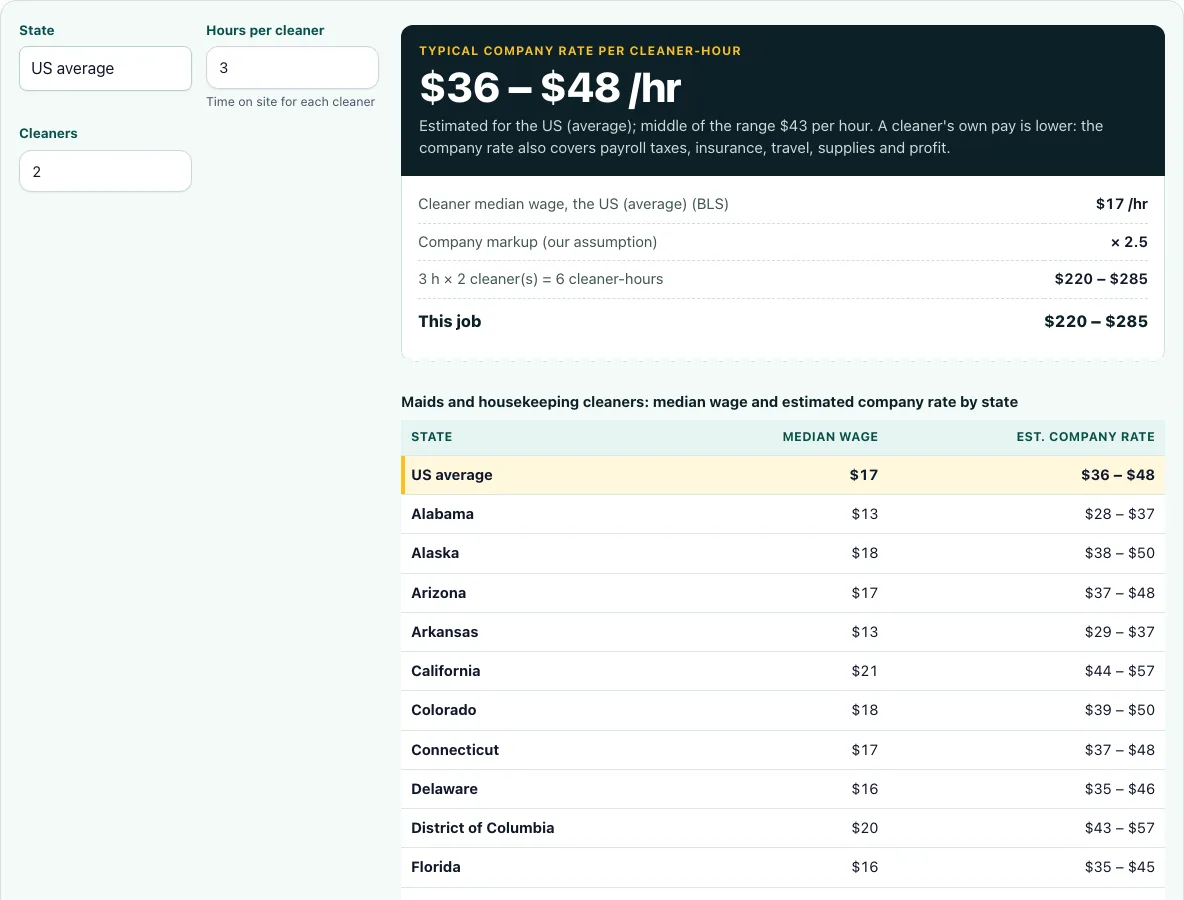Select Delaware's $16 median wage
The image size is (1184, 900).
pos(865,789)
